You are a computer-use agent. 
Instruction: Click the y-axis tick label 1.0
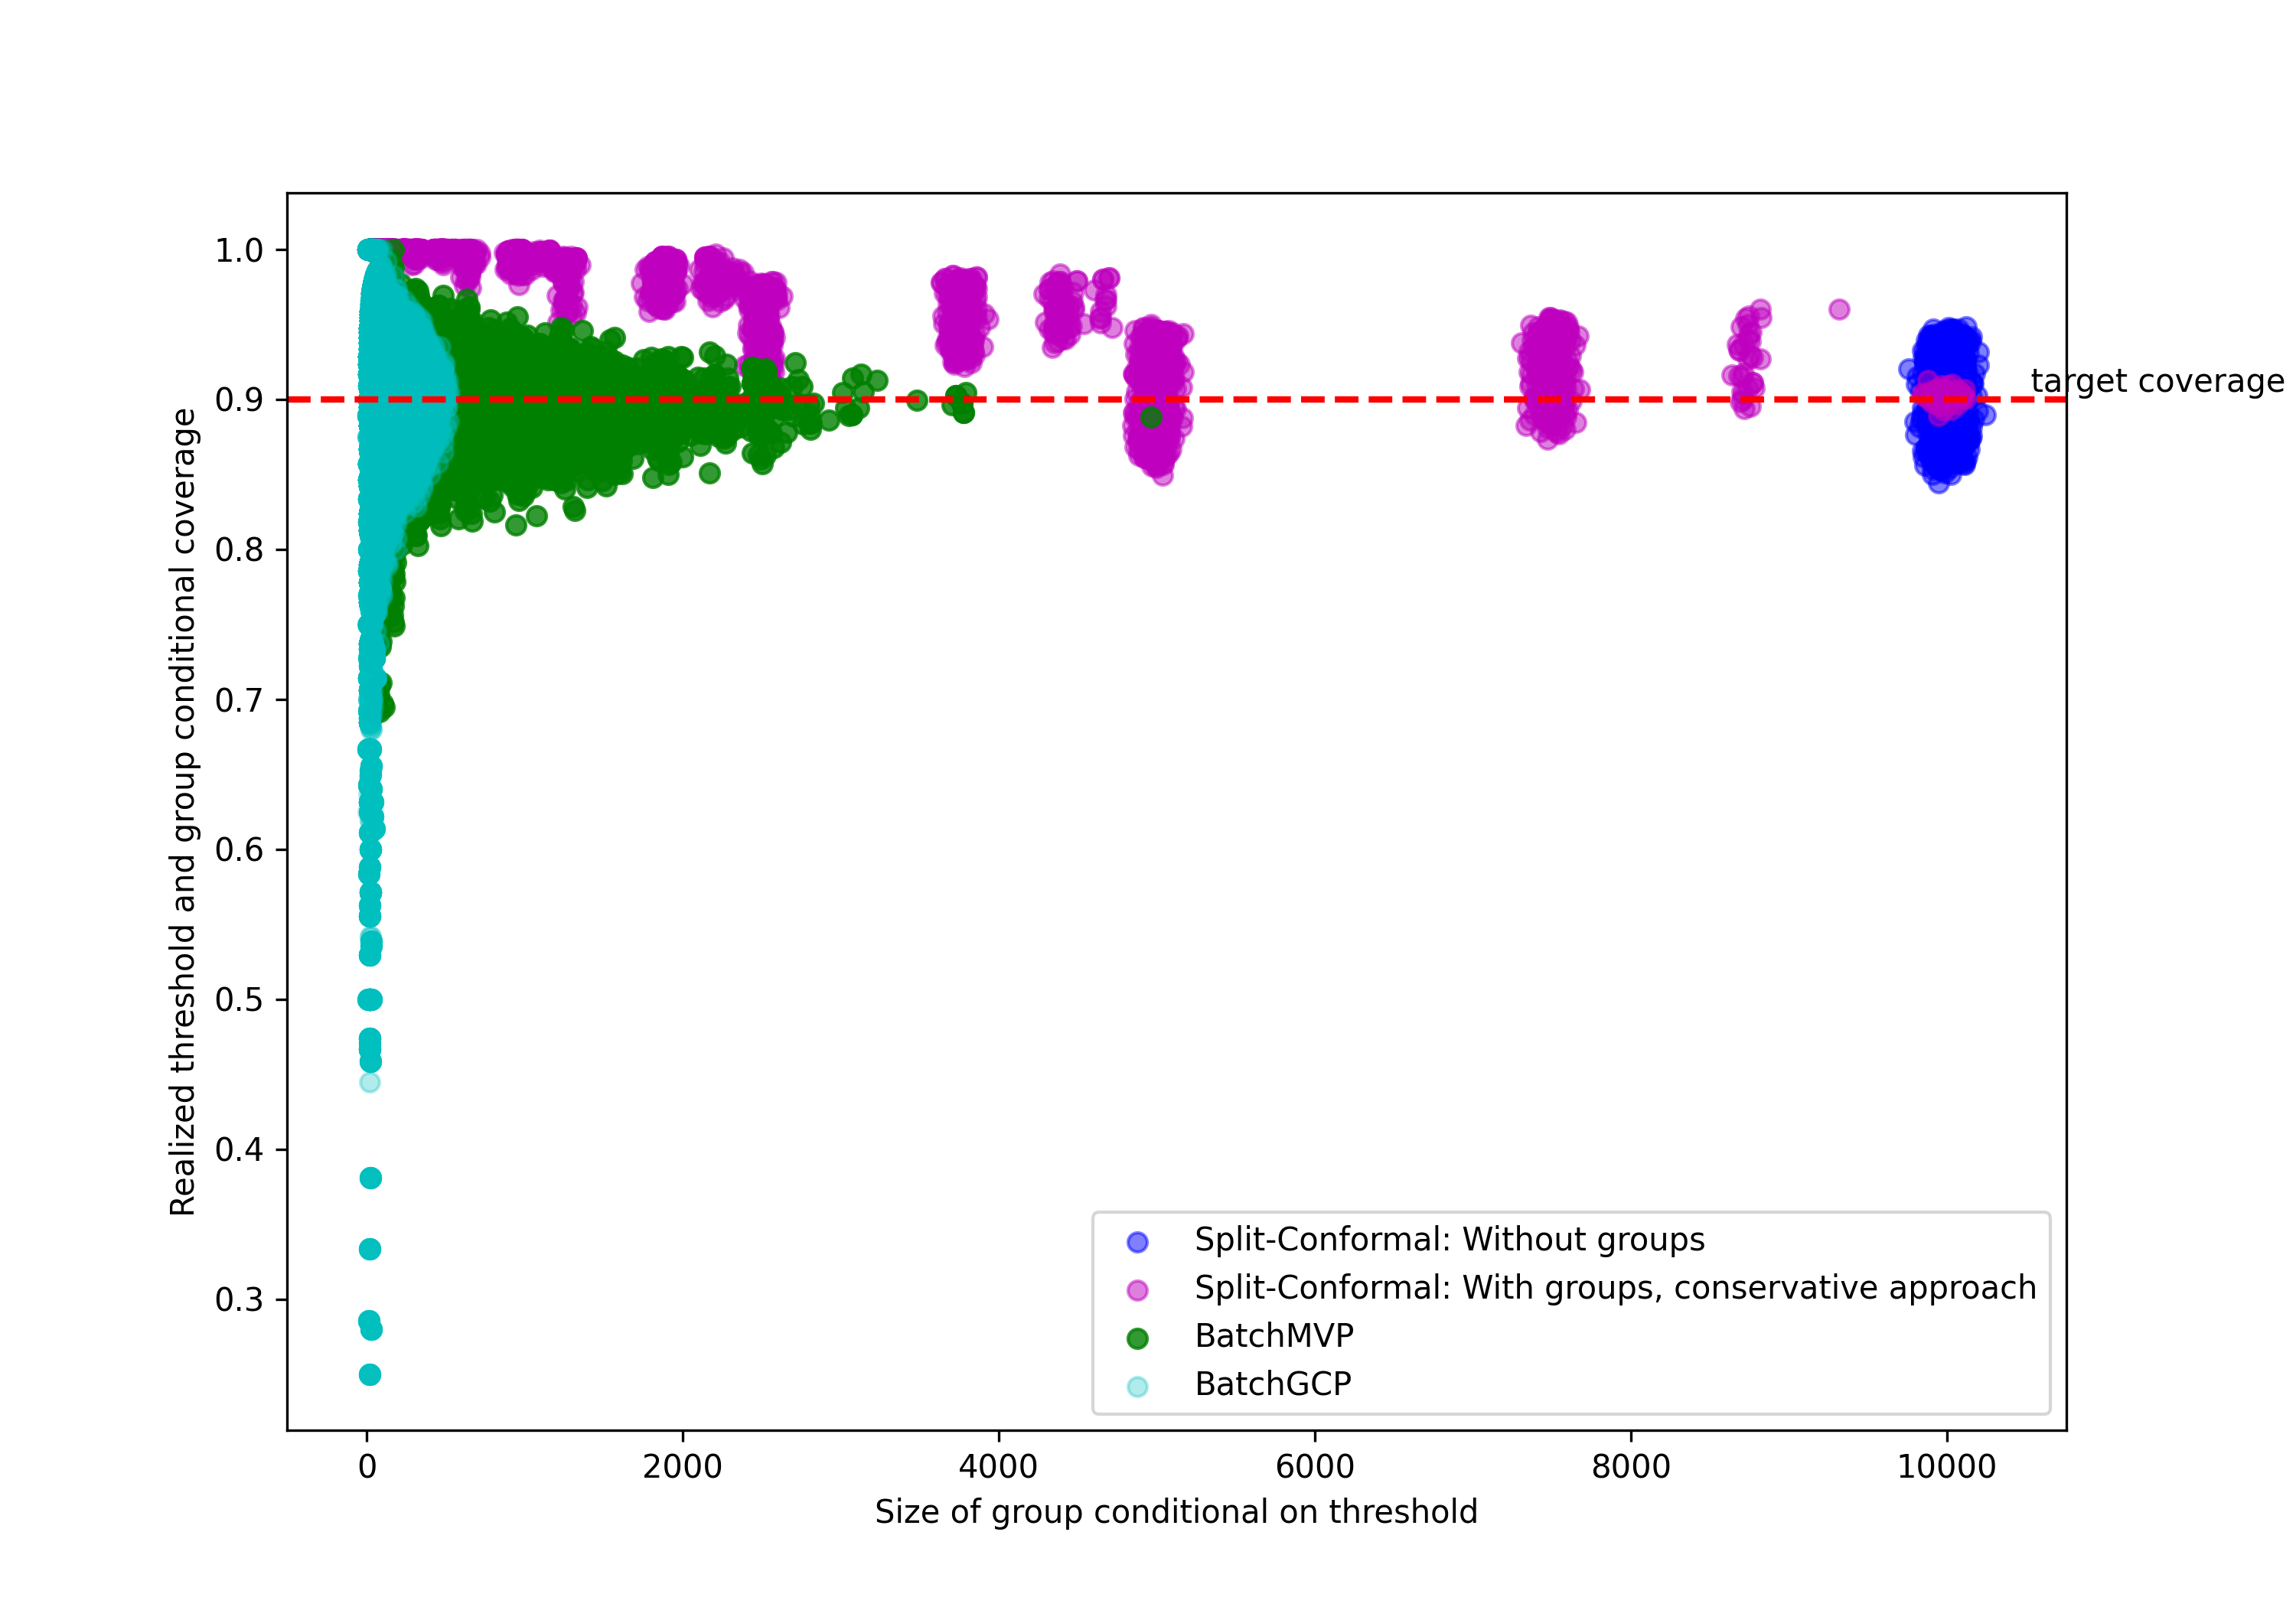239,250
